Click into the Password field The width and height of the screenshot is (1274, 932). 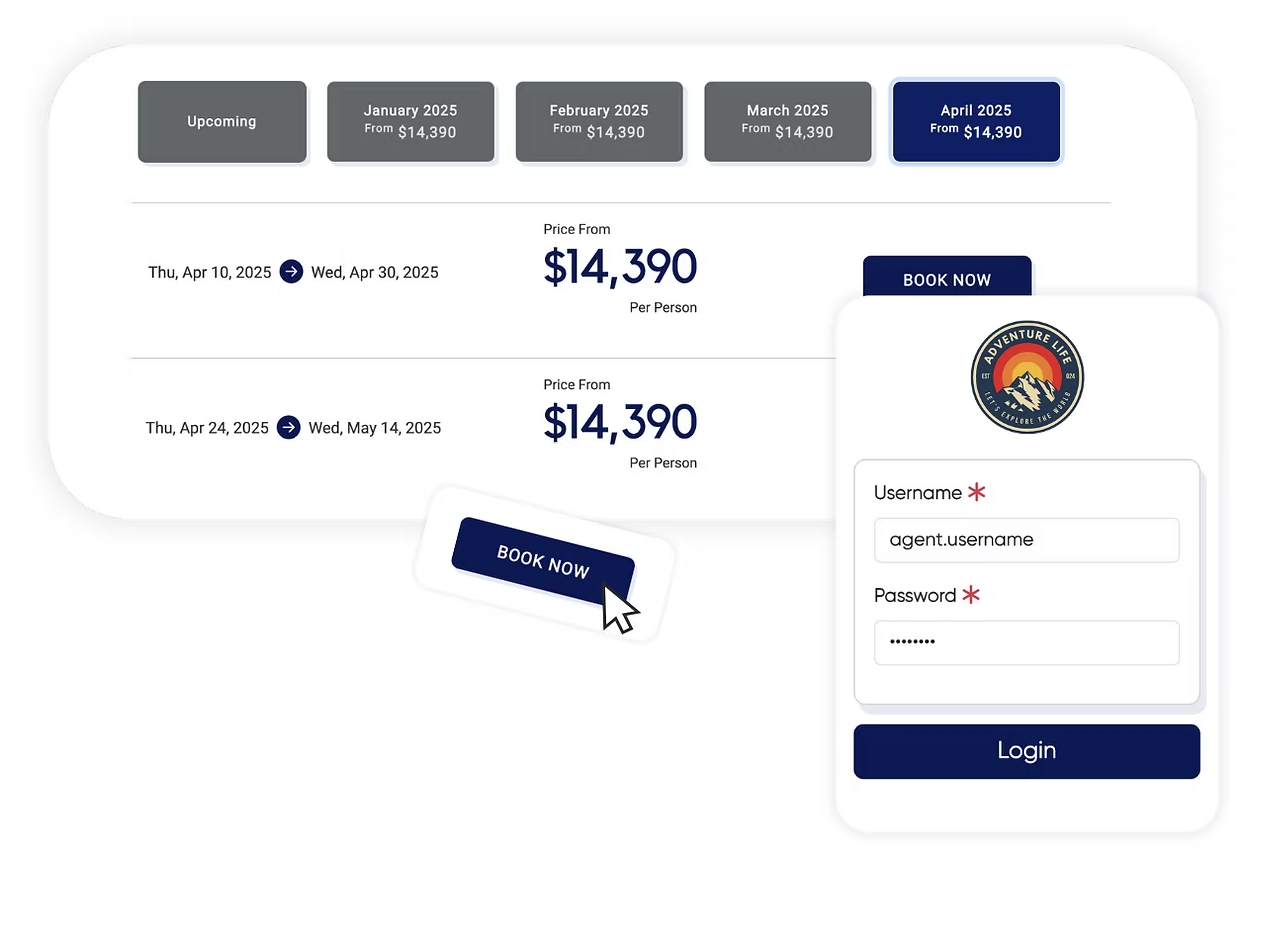click(1026, 643)
